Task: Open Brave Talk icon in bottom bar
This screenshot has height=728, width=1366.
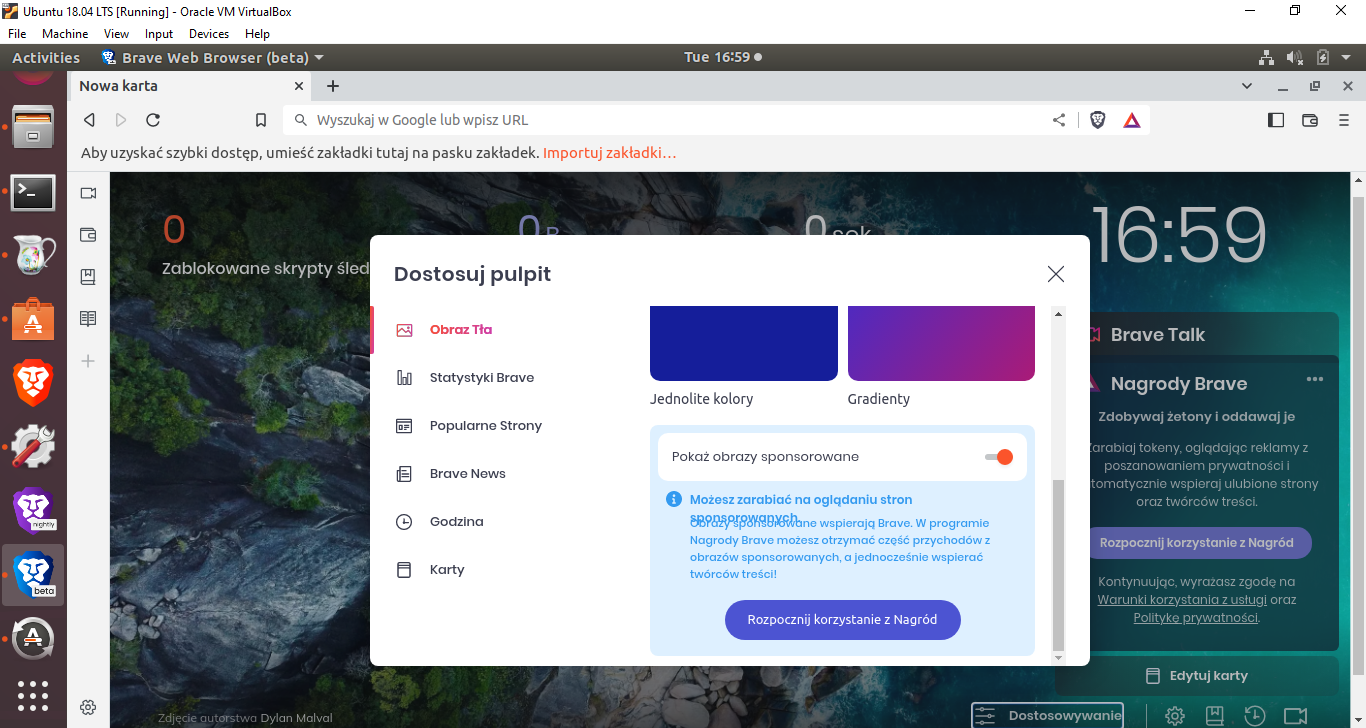Action: coord(1296,716)
